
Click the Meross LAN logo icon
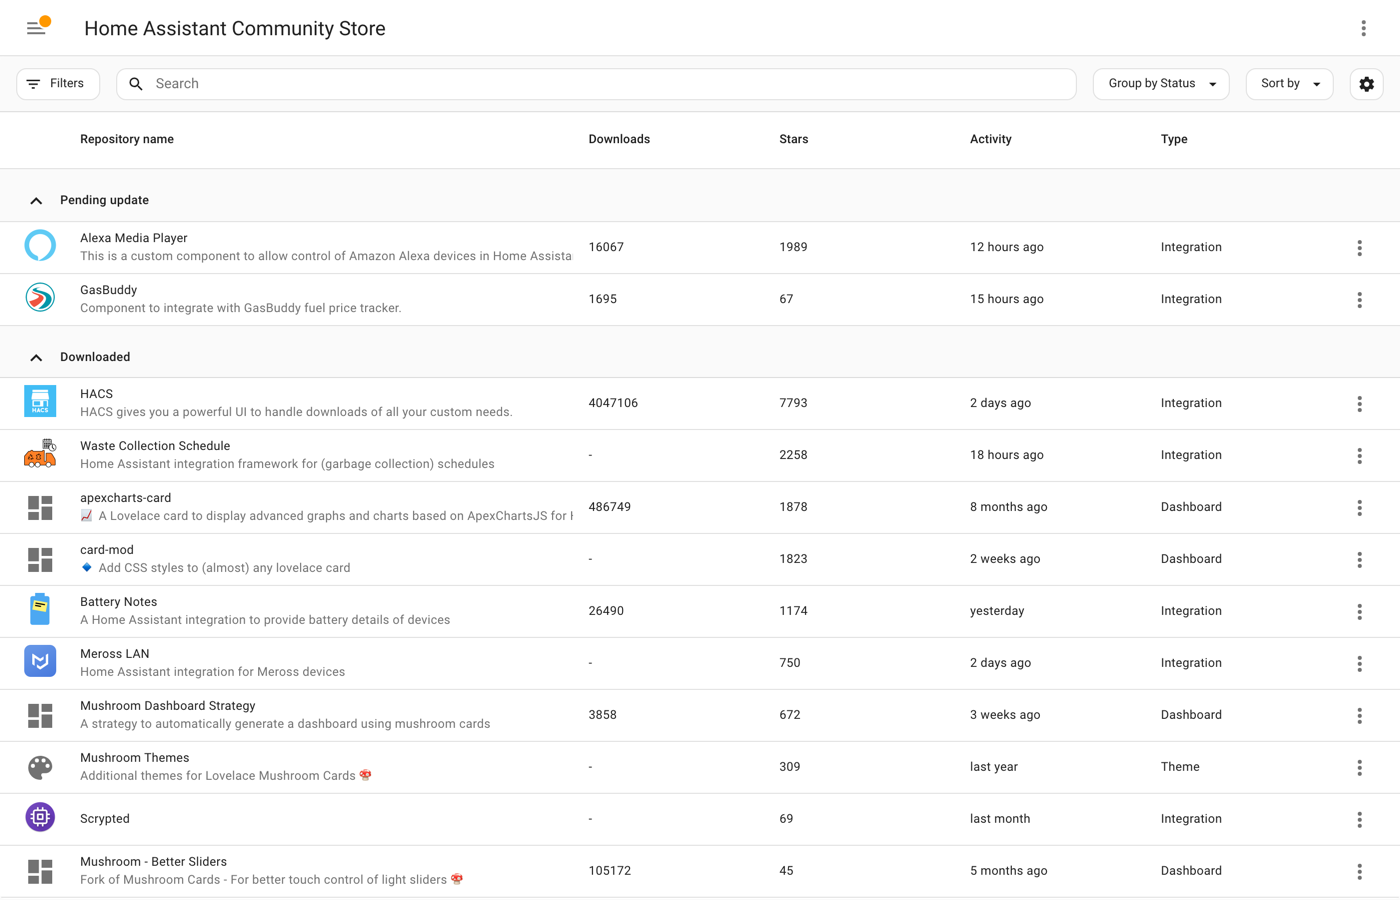point(40,662)
